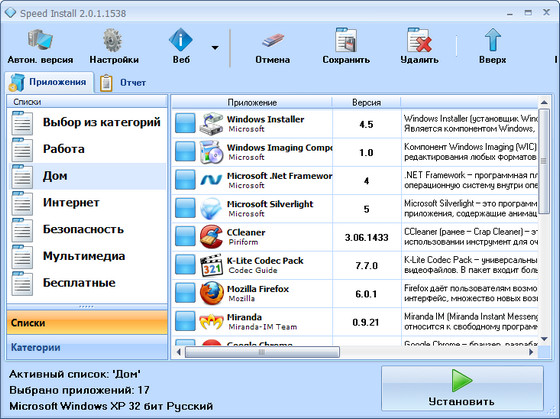Select the Дом list

tap(88, 176)
